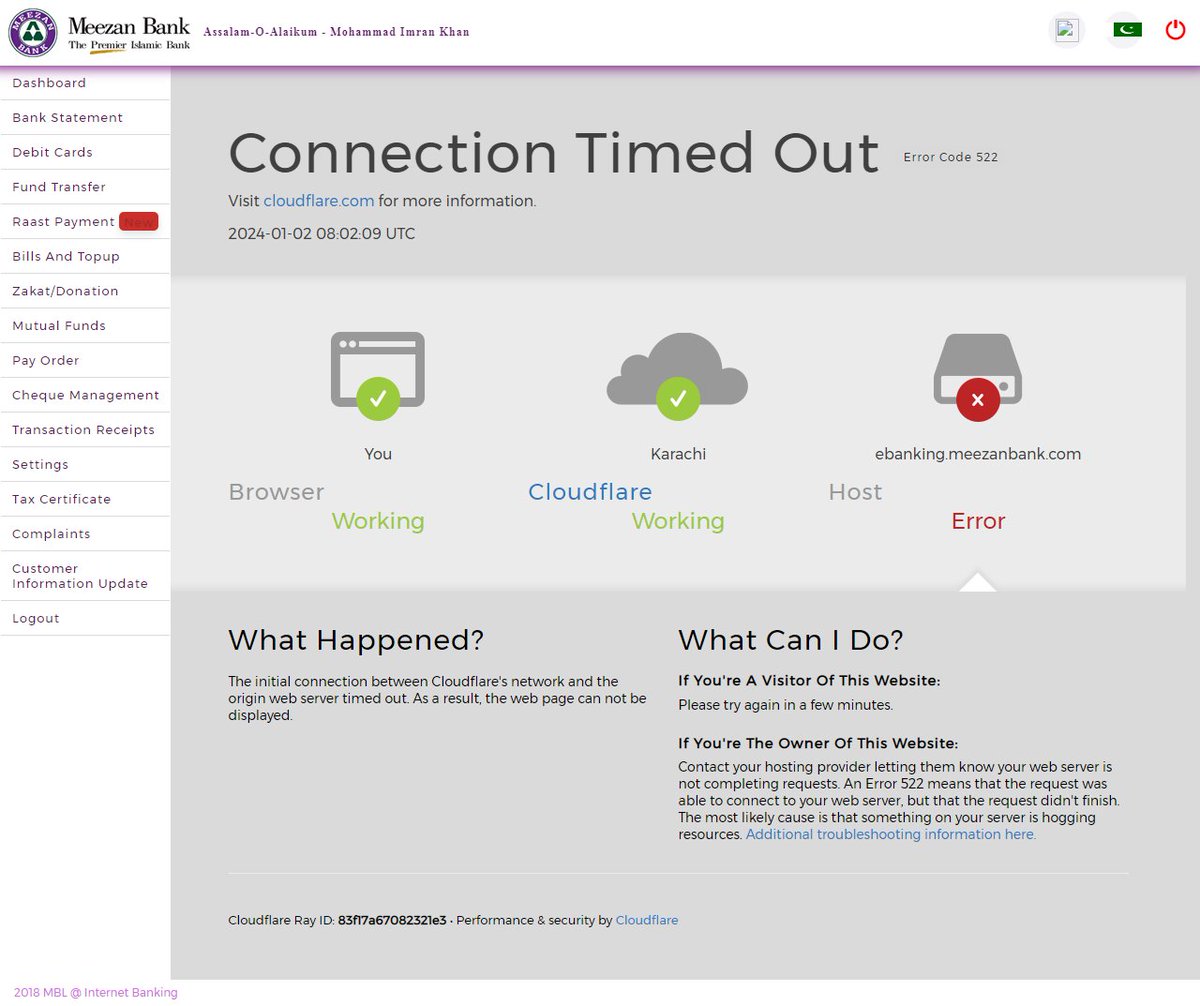This screenshot has height=1006, width=1200.
Task: Open Additional troubleshooting information here link
Action: pos(891,834)
